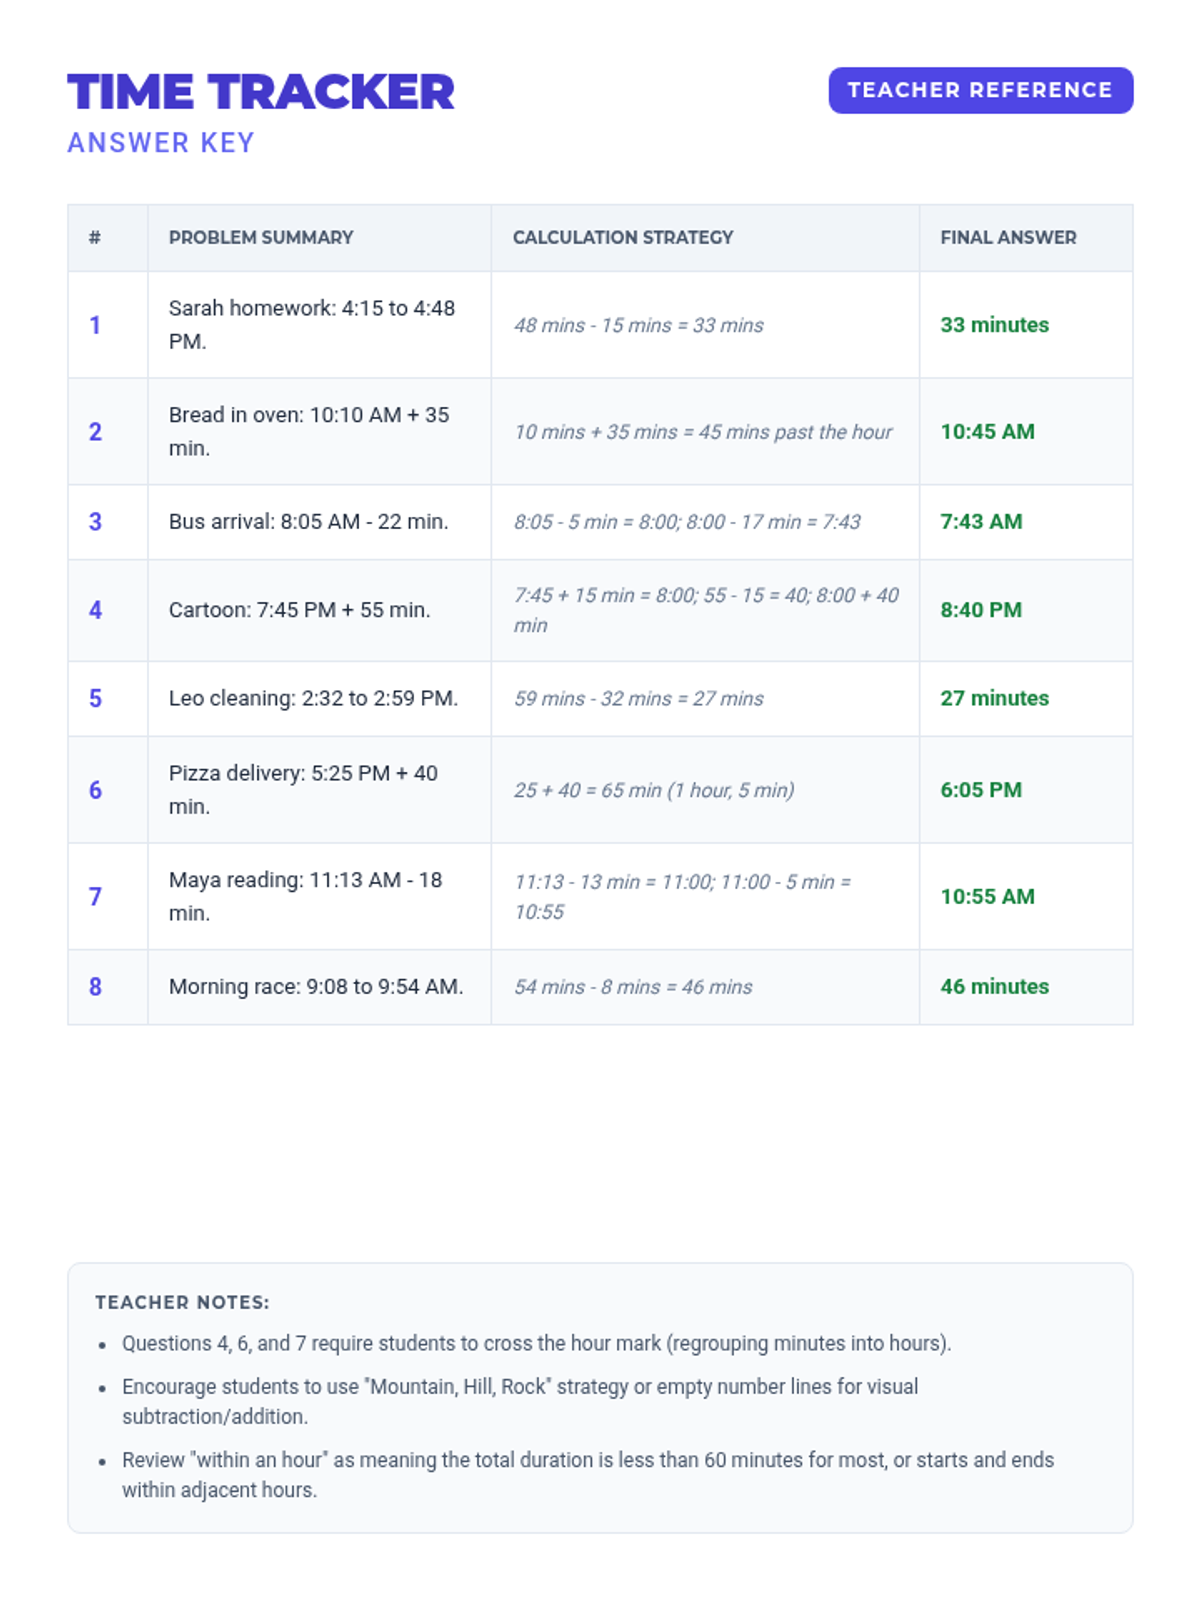Viewport: 1200px width, 1600px height.
Task: Click the 8:40 PM final answer
Action: coord(981,610)
